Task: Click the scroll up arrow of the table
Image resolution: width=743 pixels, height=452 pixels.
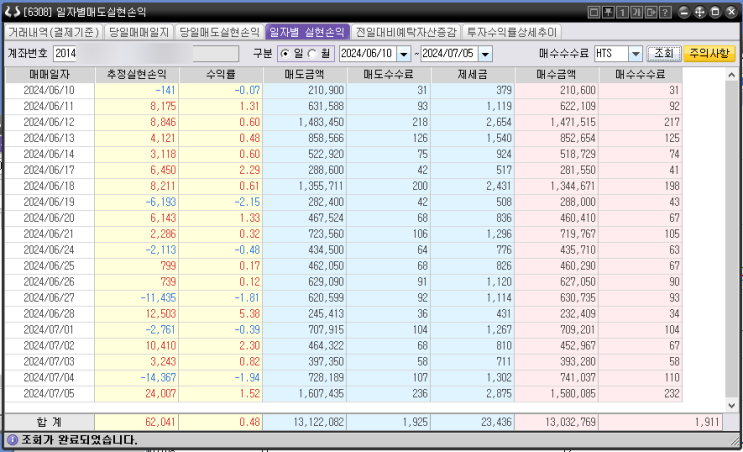Action: tap(732, 75)
